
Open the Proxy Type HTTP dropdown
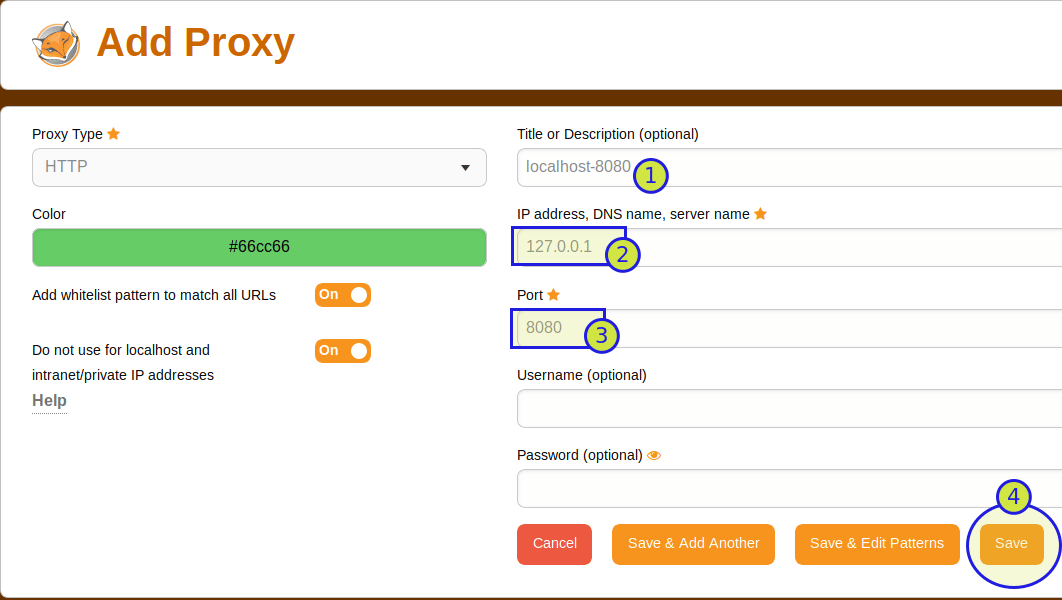pyautogui.click(x=259, y=167)
